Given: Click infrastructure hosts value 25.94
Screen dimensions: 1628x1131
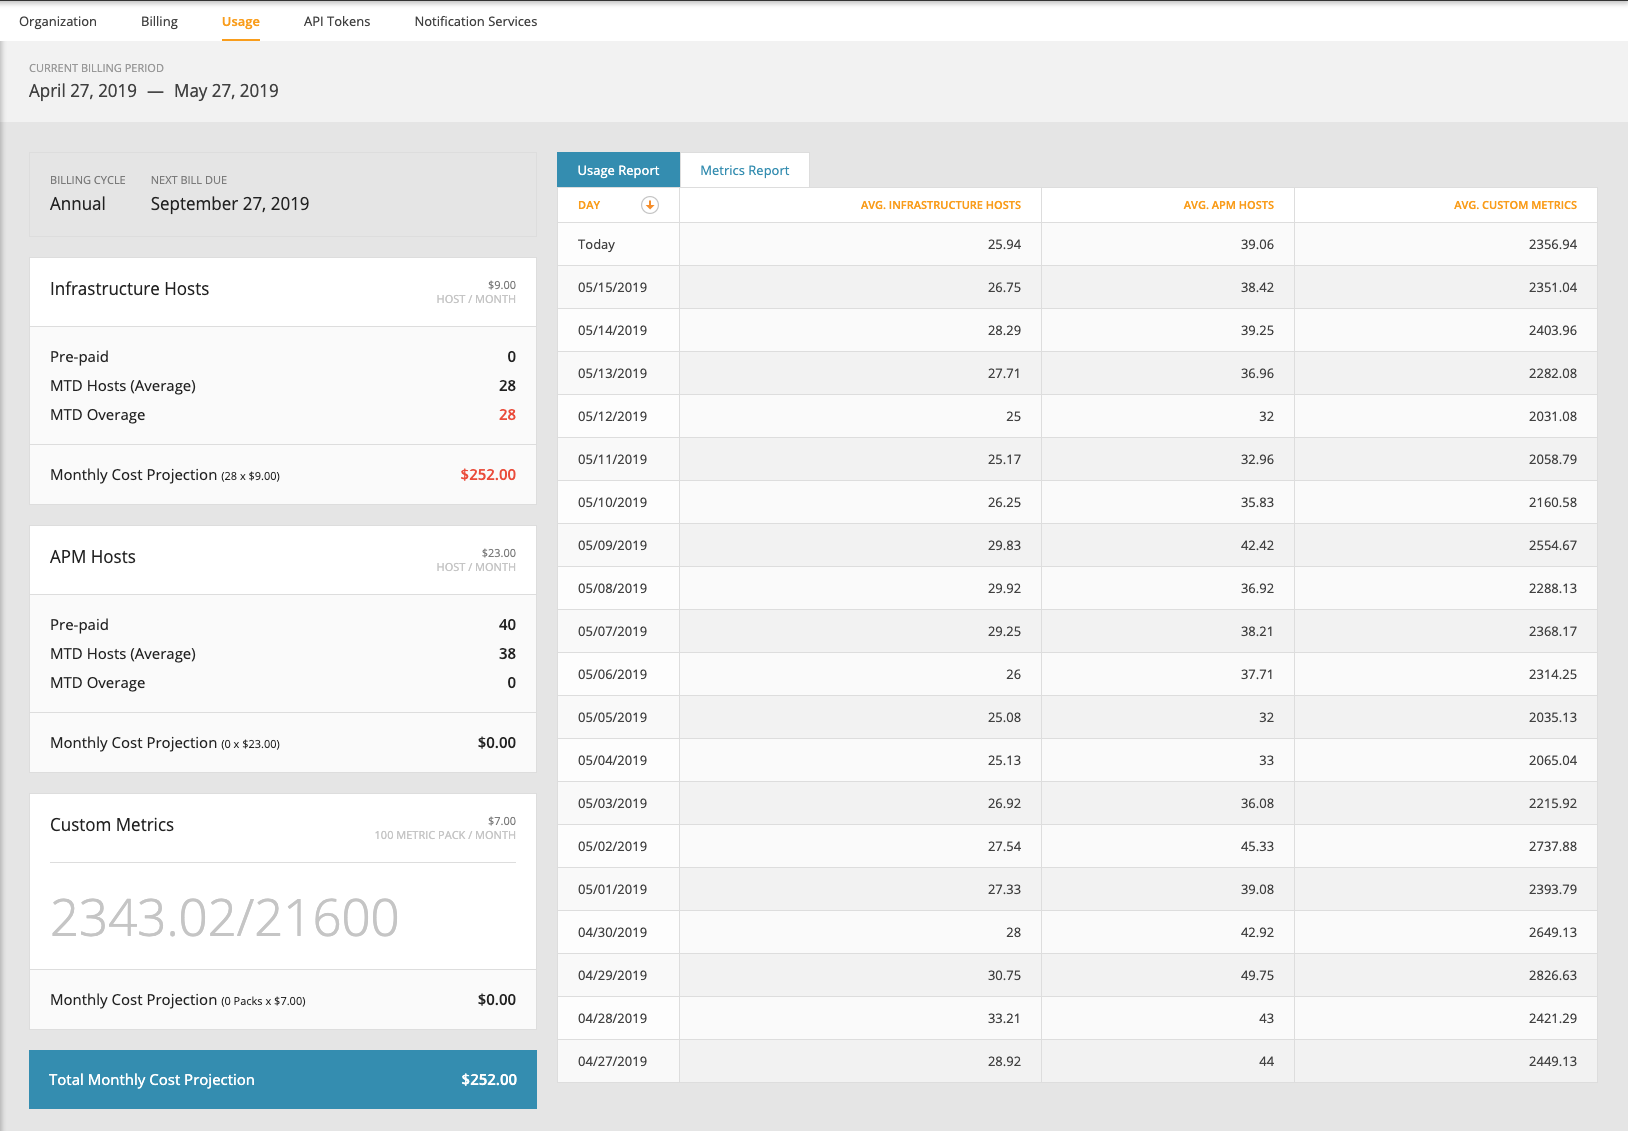Looking at the screenshot, I should [1004, 244].
